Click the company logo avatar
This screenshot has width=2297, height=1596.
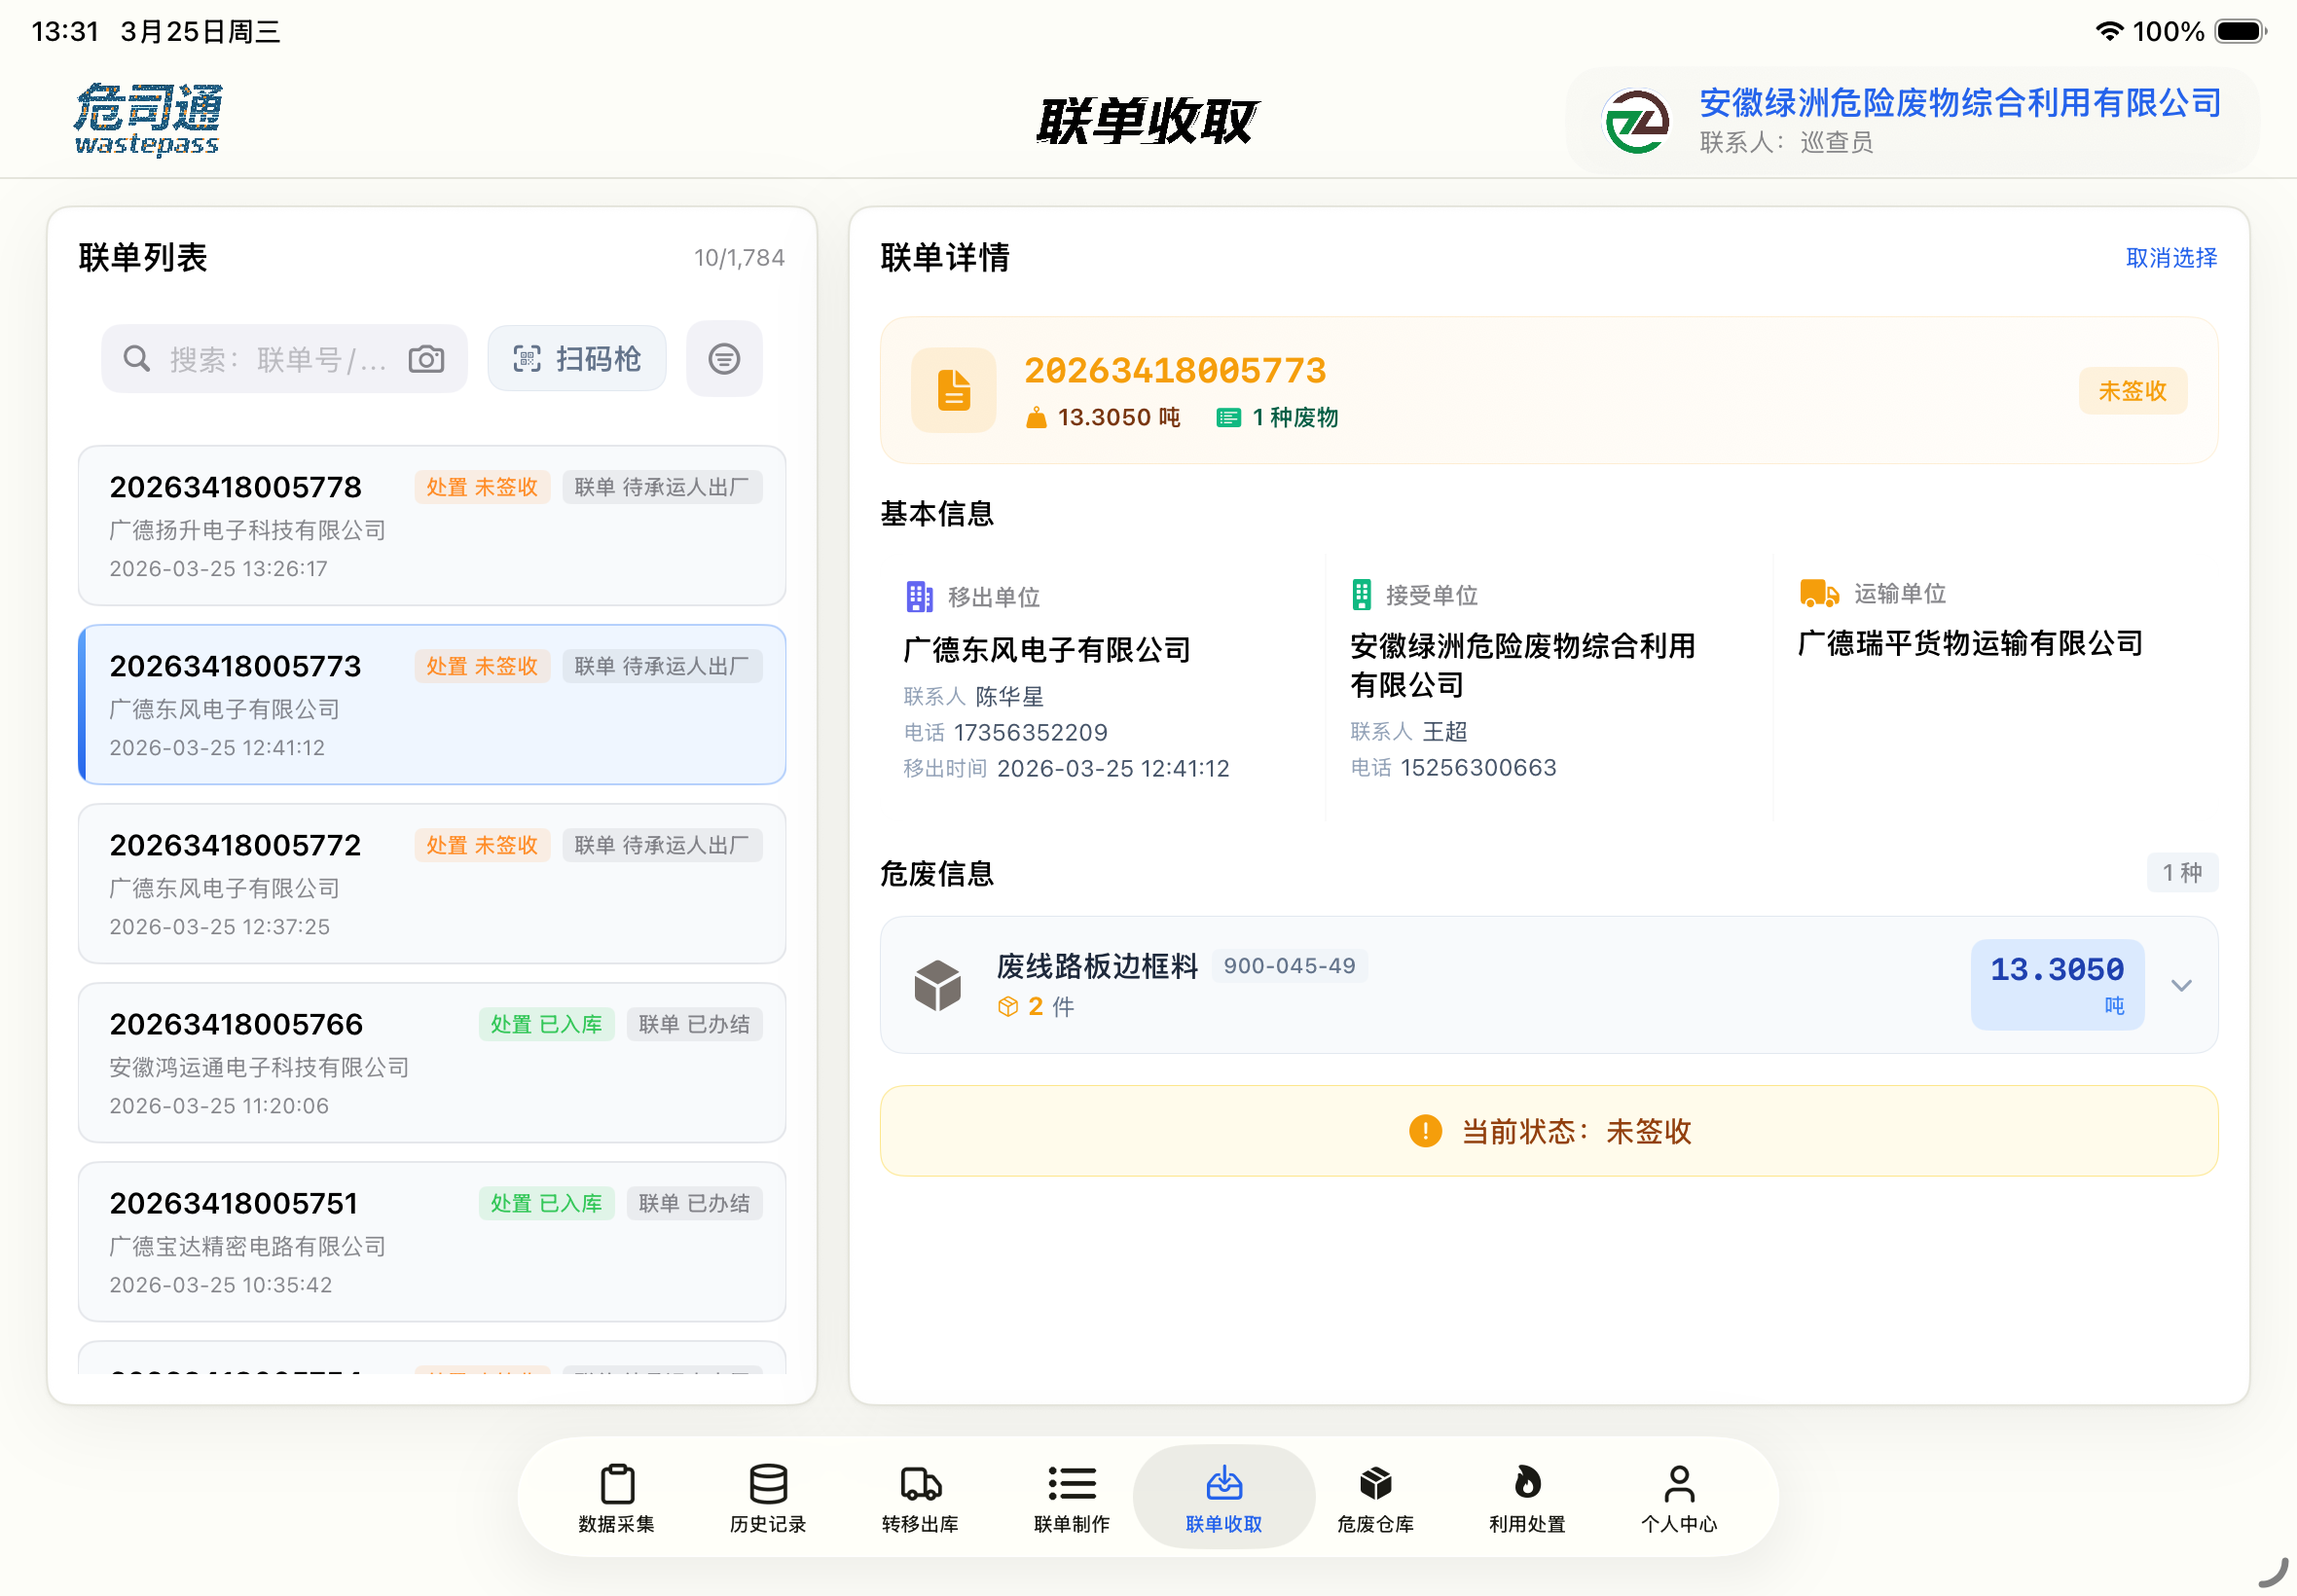click(x=1636, y=122)
